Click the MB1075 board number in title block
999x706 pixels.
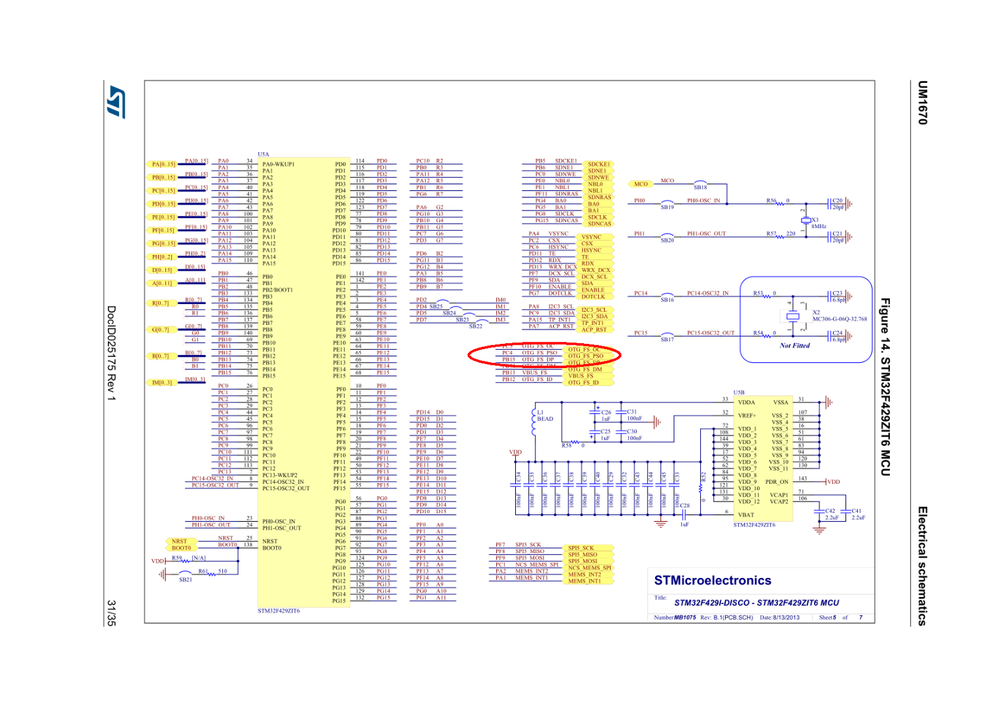(x=685, y=617)
